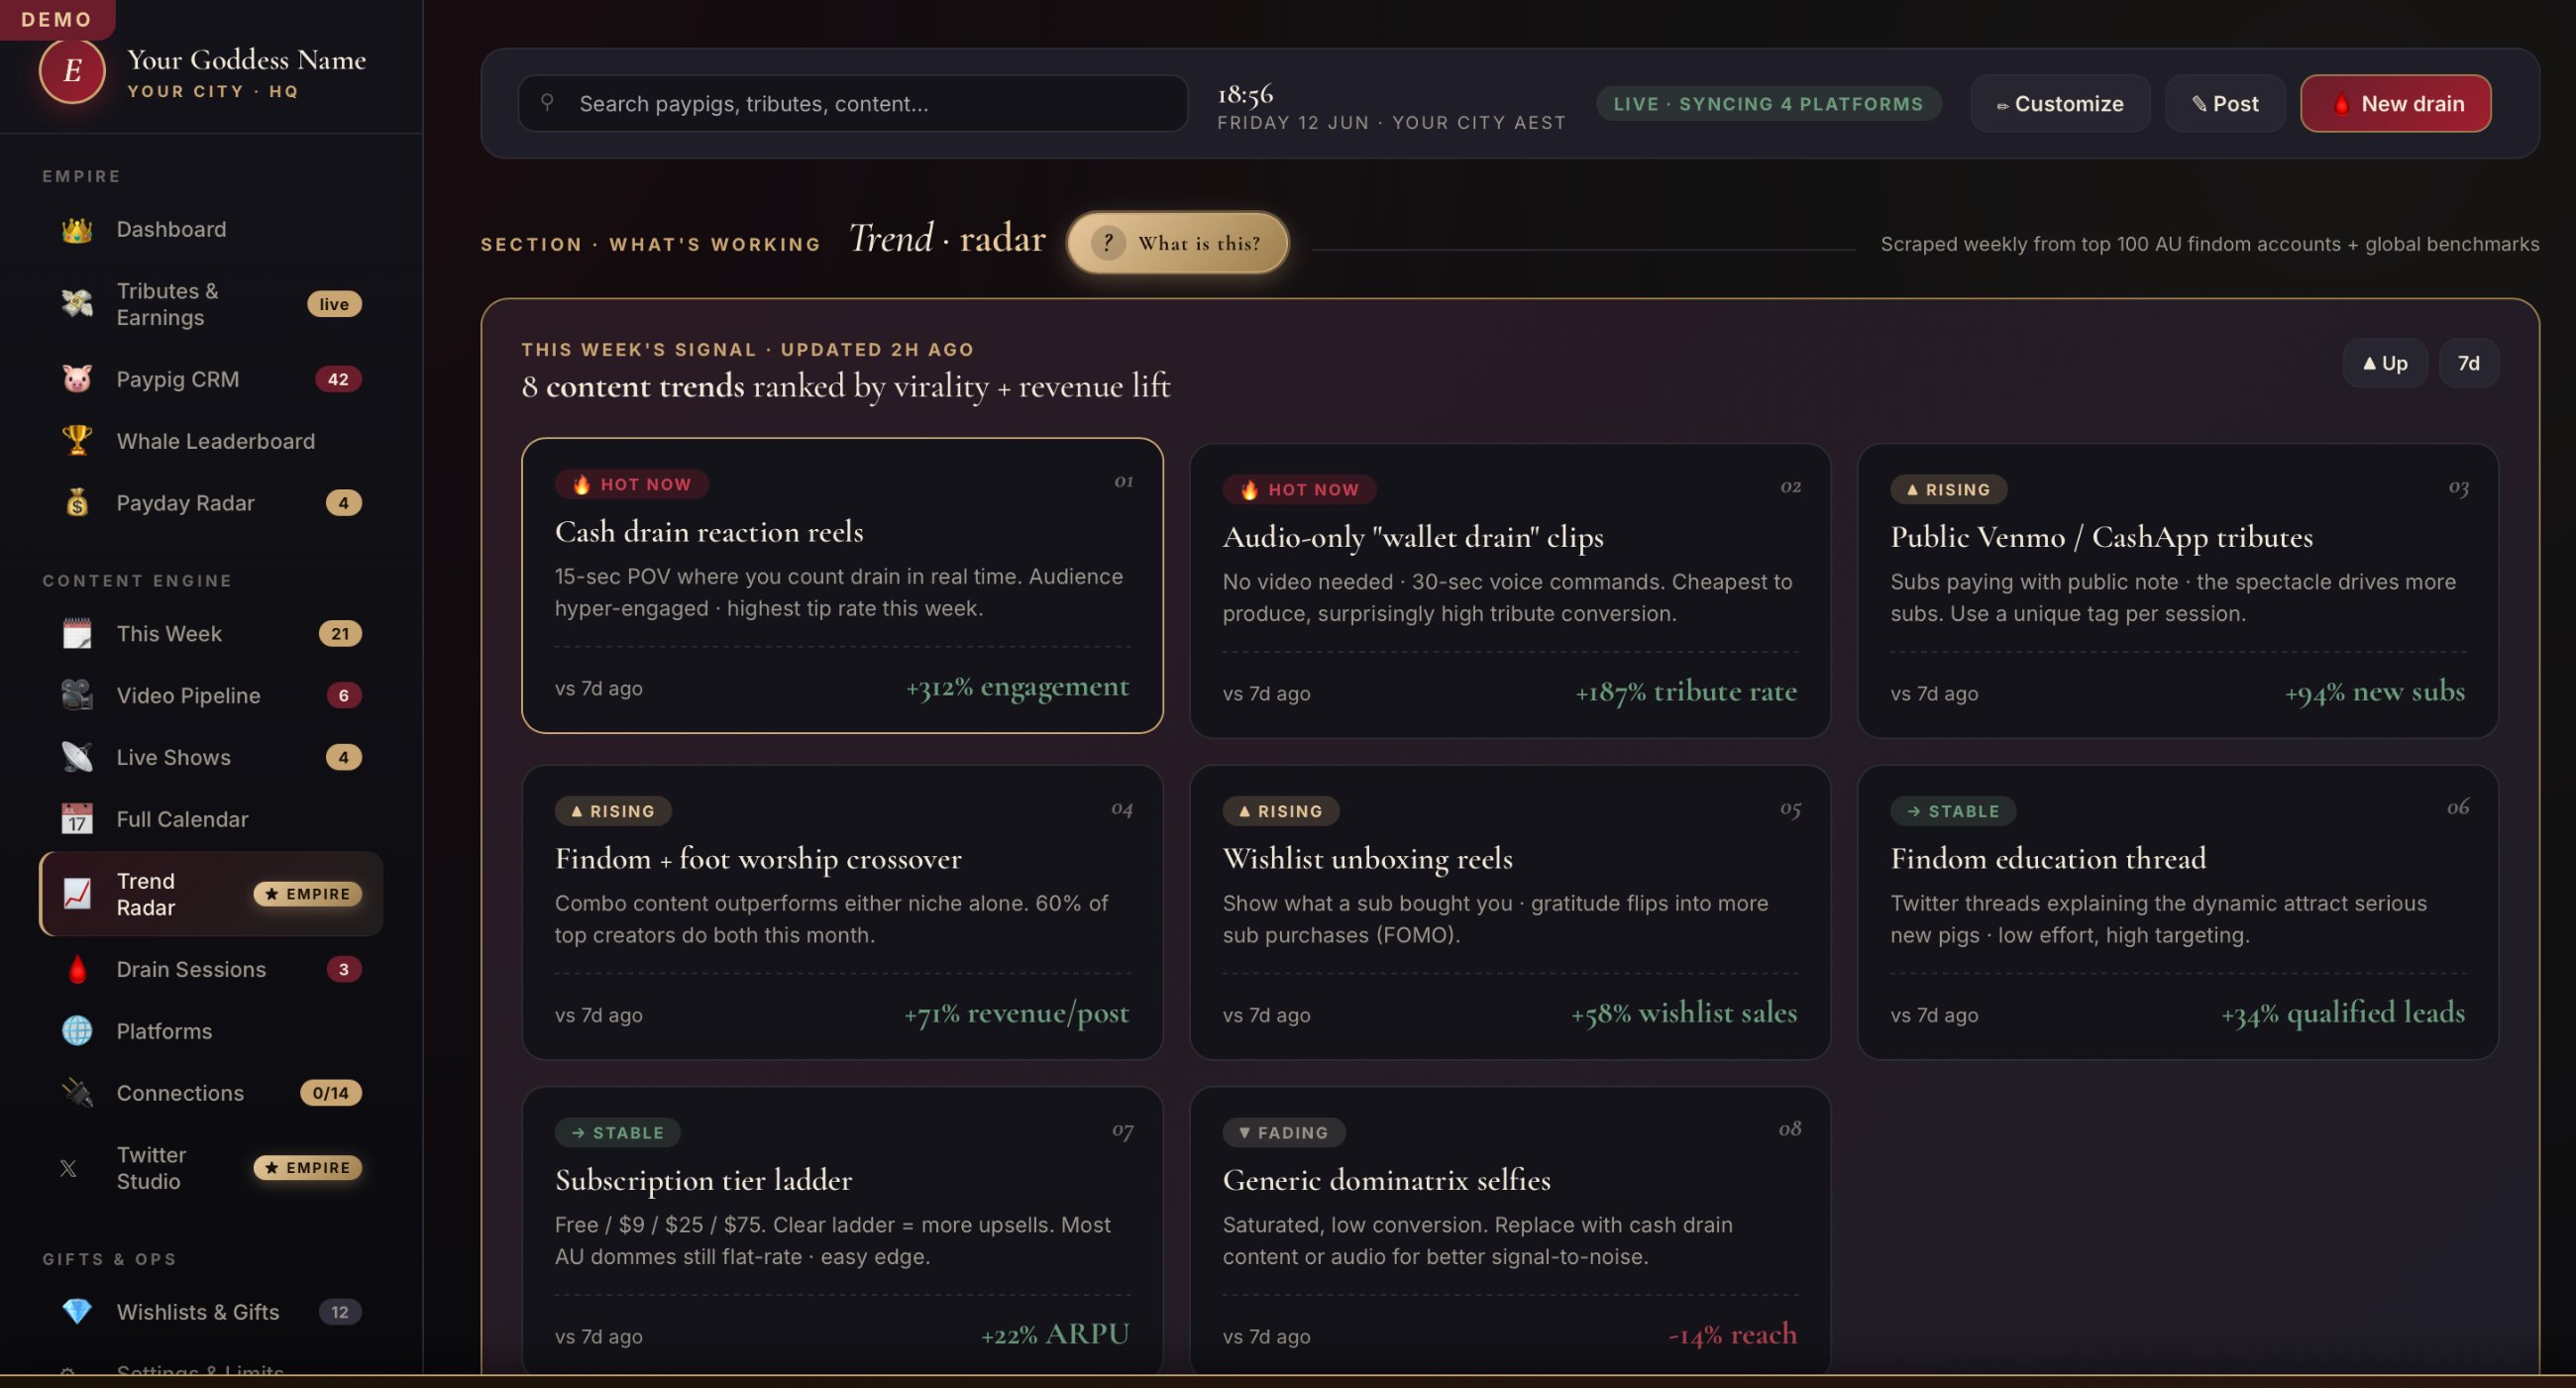Click the Post button
The image size is (2576, 1388).
pyautogui.click(x=2225, y=104)
